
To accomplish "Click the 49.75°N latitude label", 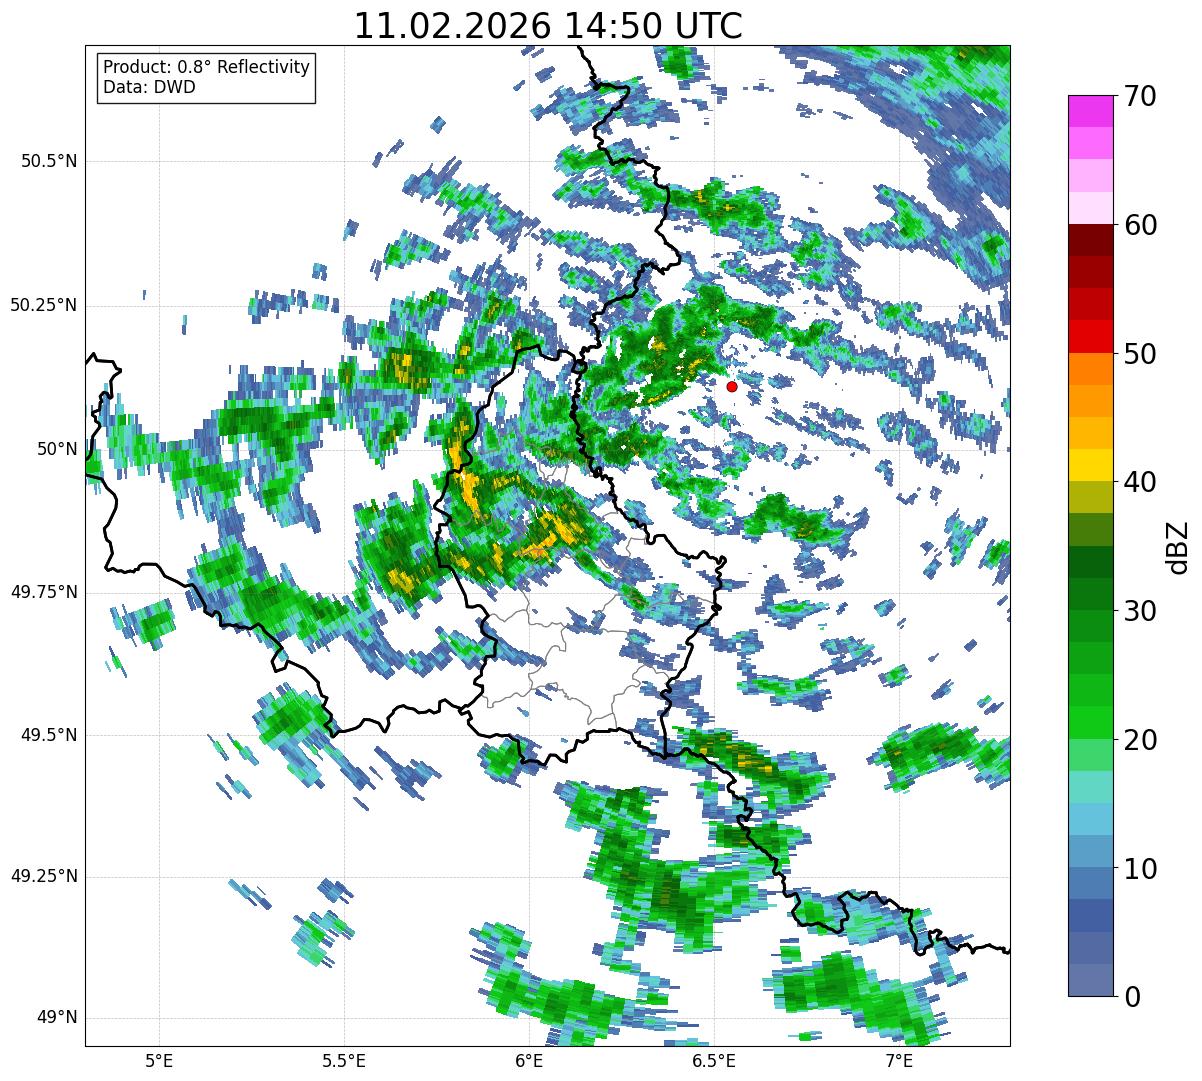I will pyautogui.click(x=44, y=592).
